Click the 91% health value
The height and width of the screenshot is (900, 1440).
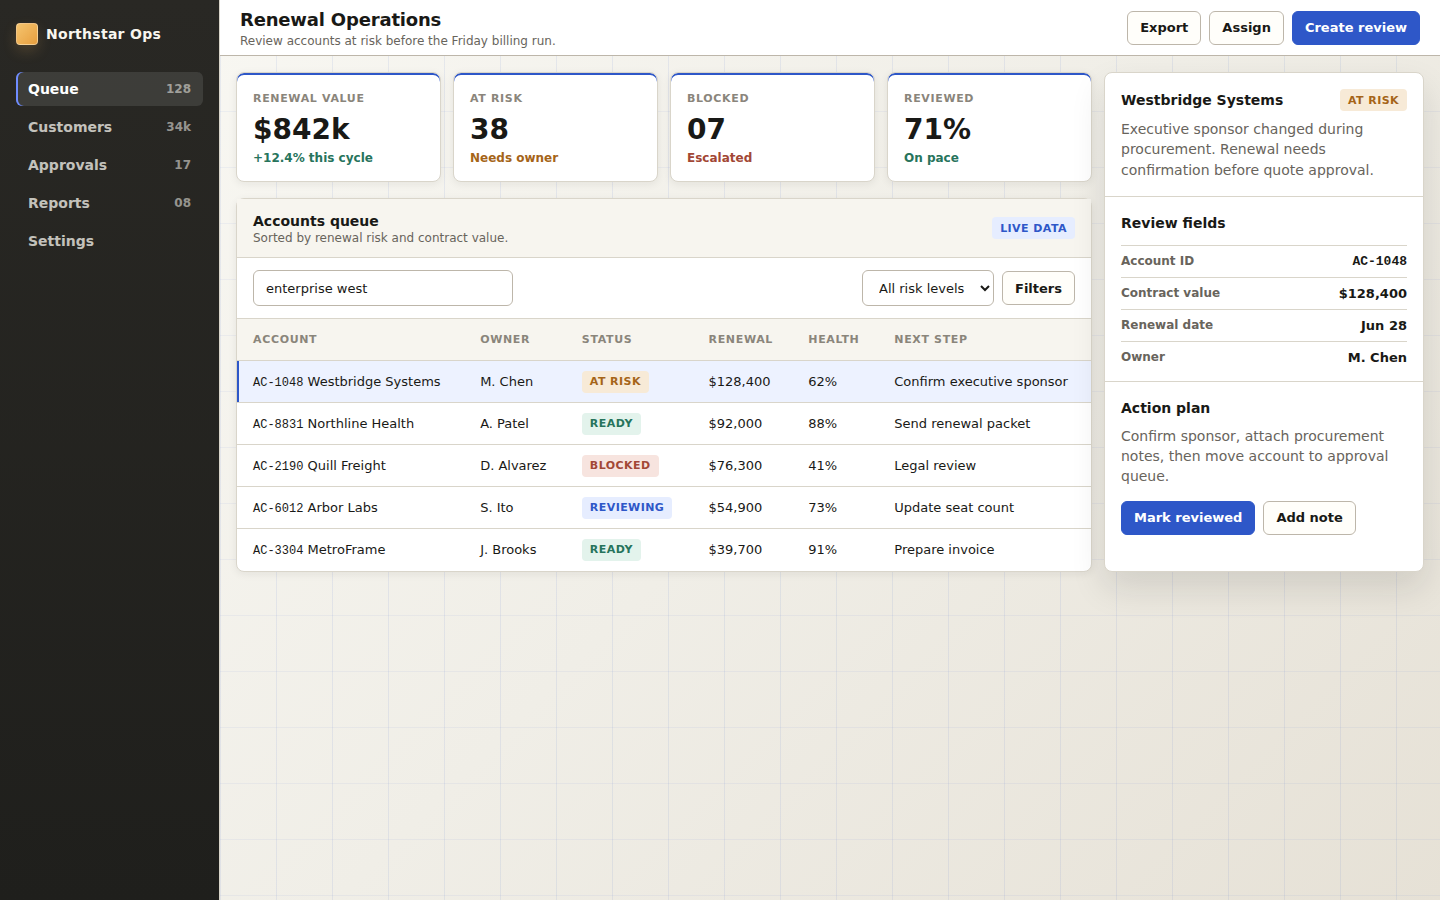coord(822,550)
